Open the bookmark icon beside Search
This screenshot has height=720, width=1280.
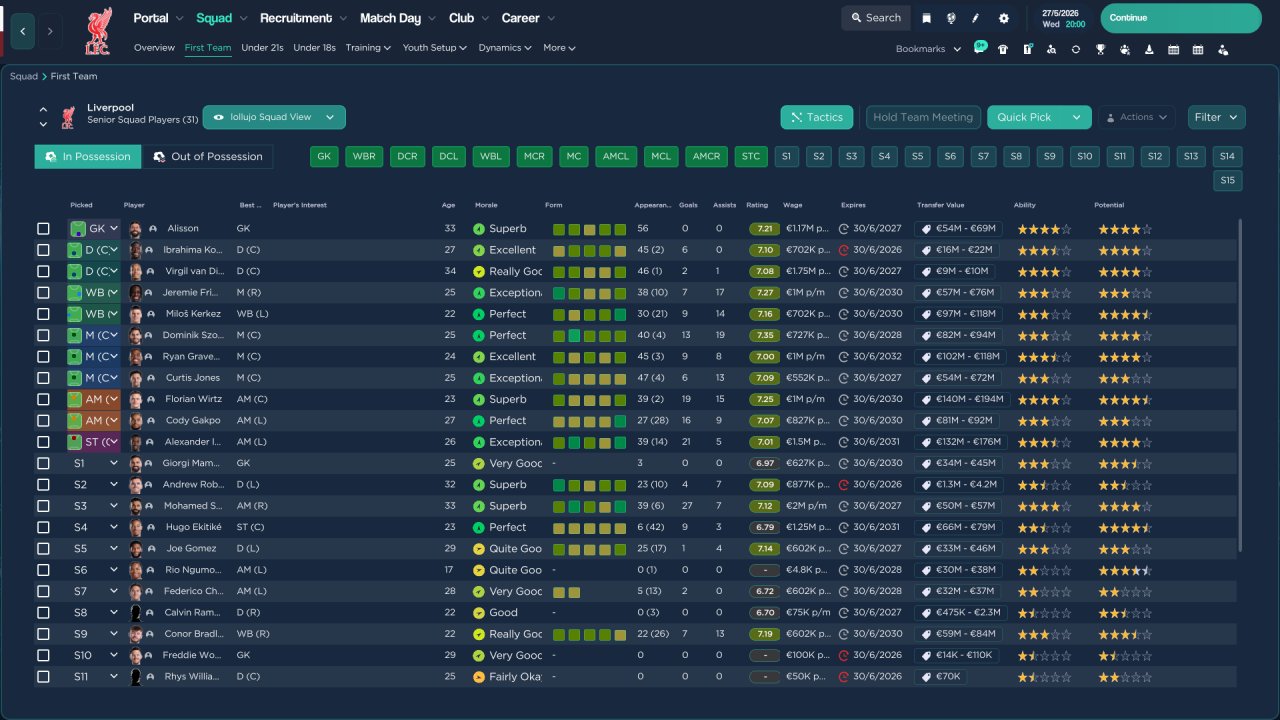coord(927,18)
